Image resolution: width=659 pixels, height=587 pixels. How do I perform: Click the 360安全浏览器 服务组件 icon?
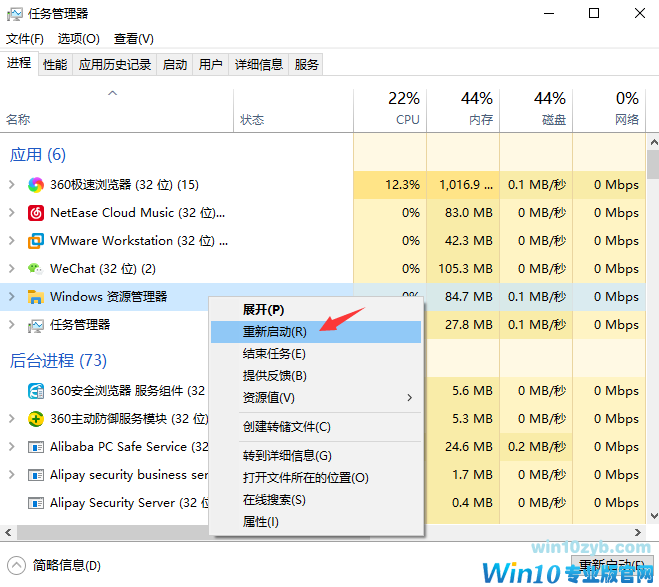[36, 391]
